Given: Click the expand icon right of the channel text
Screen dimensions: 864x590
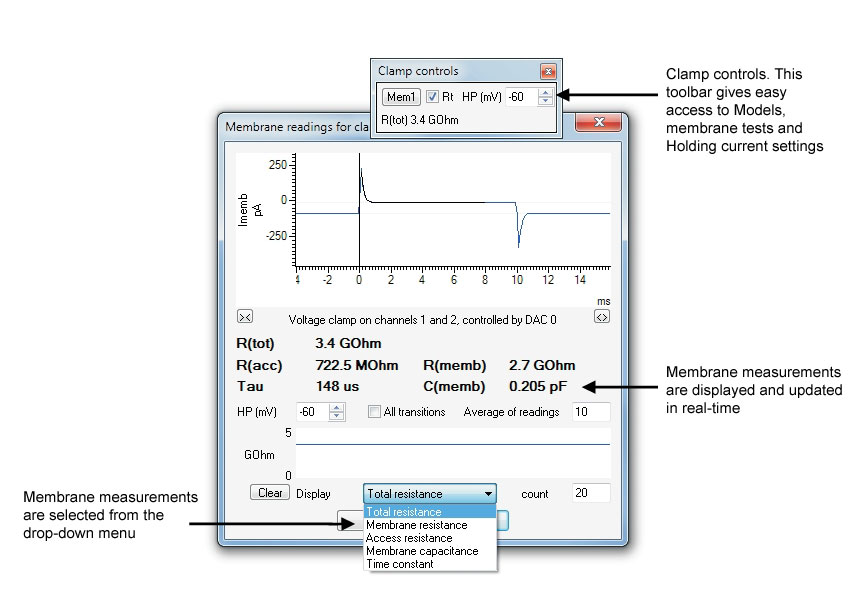Looking at the screenshot, I should click(x=601, y=317).
